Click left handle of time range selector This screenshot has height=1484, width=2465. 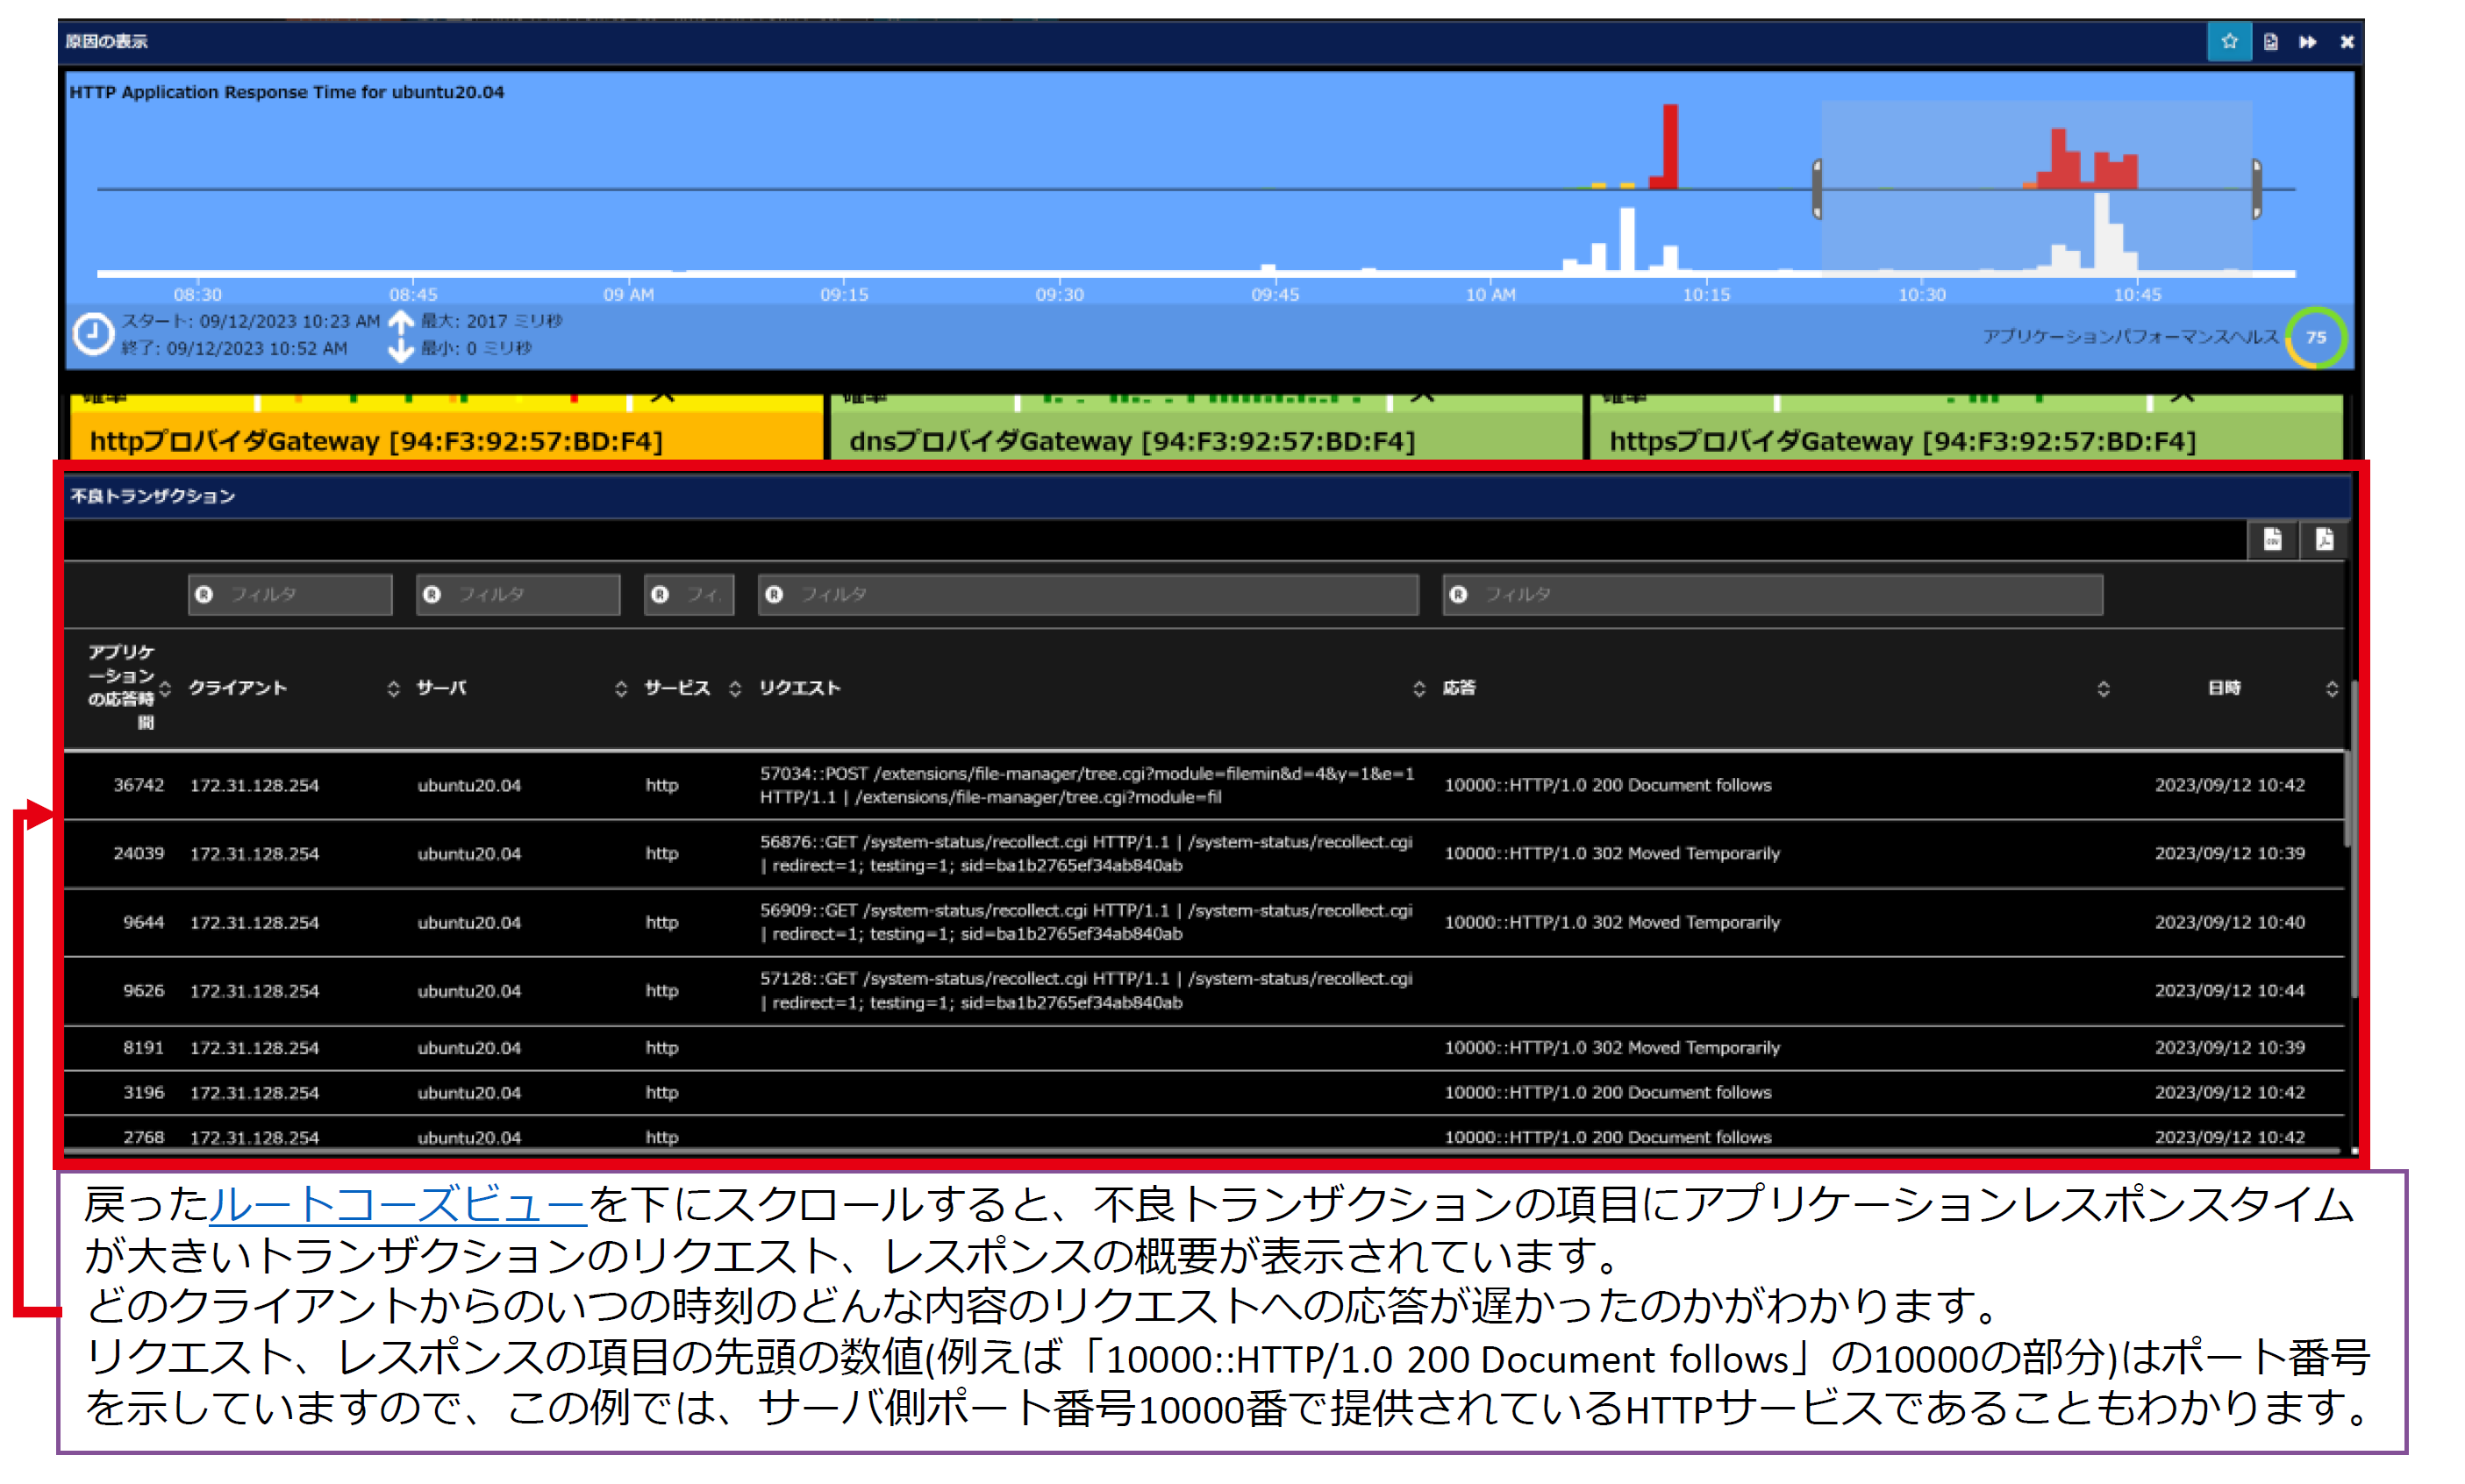(1817, 189)
